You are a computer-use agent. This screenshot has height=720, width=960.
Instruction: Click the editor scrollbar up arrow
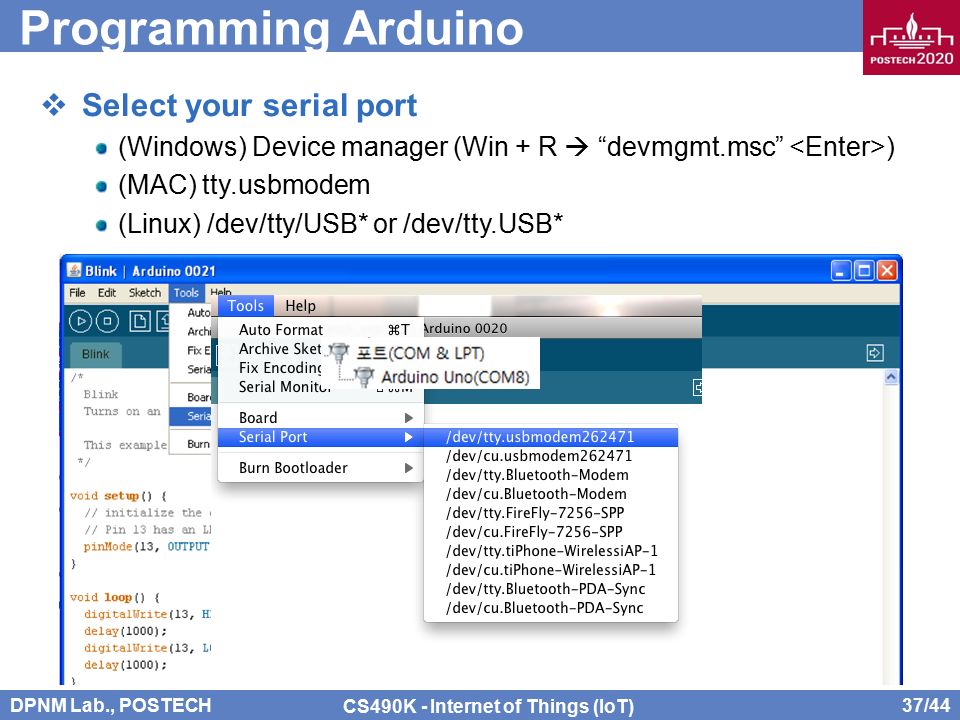(891, 377)
